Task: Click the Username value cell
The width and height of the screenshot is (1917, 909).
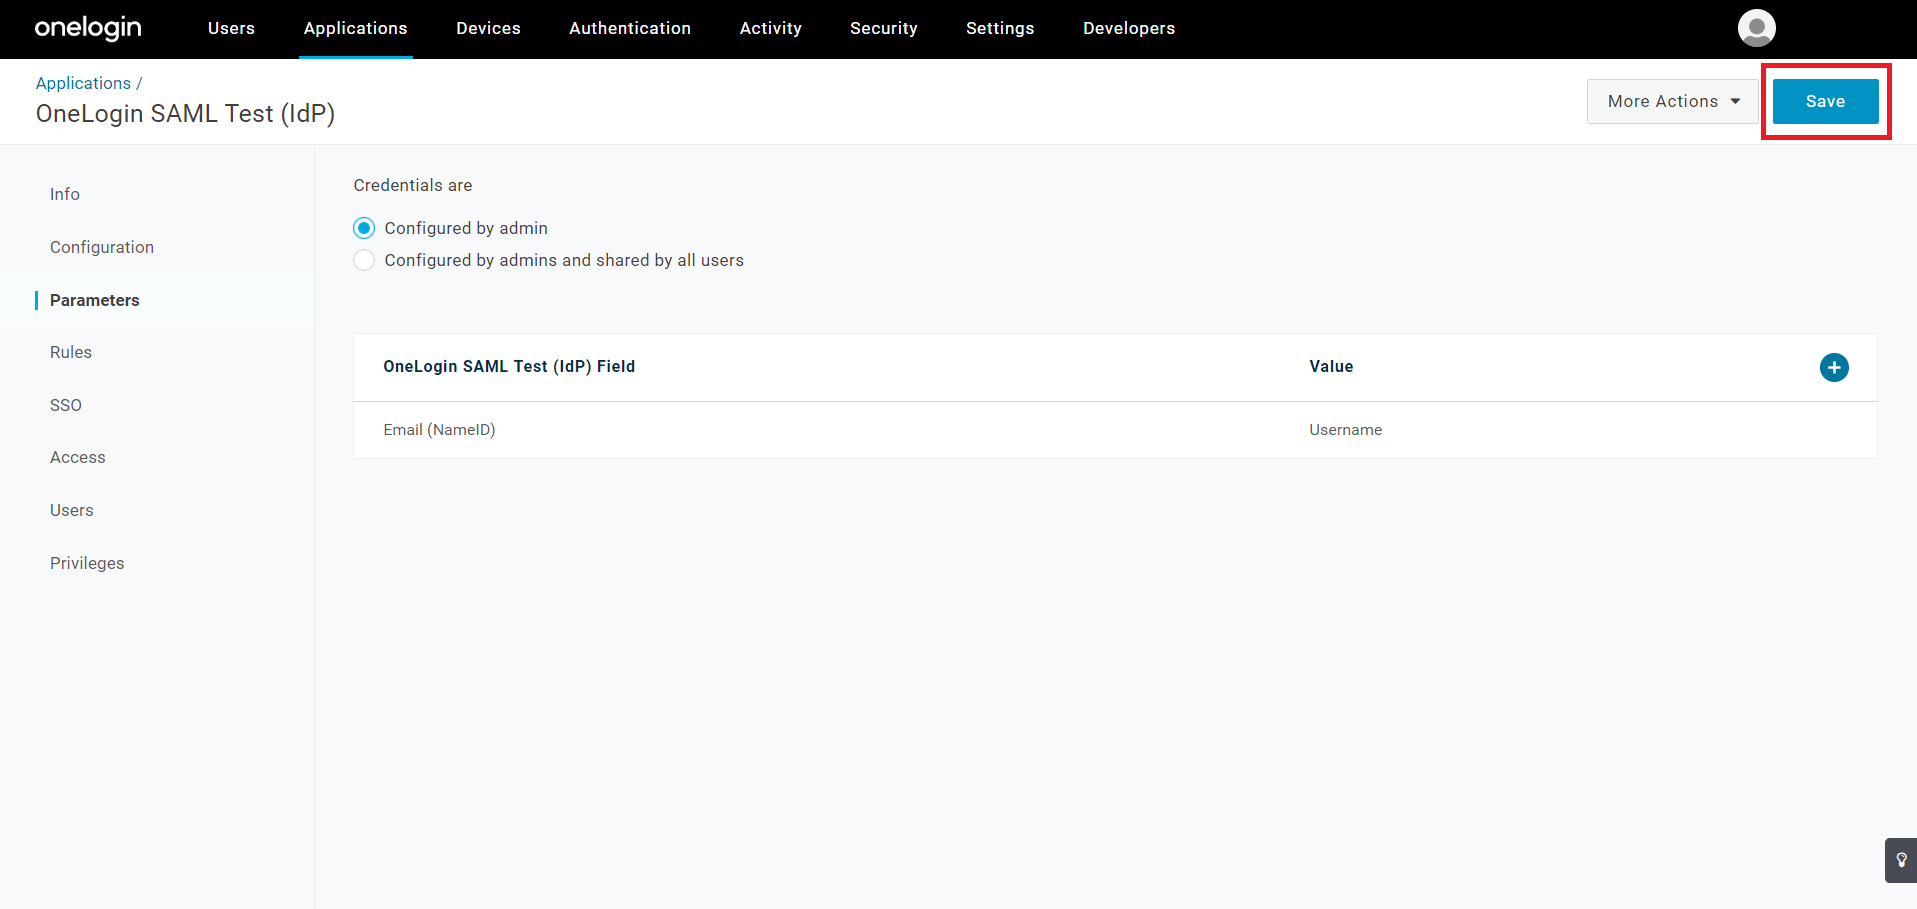Action: click(1346, 430)
